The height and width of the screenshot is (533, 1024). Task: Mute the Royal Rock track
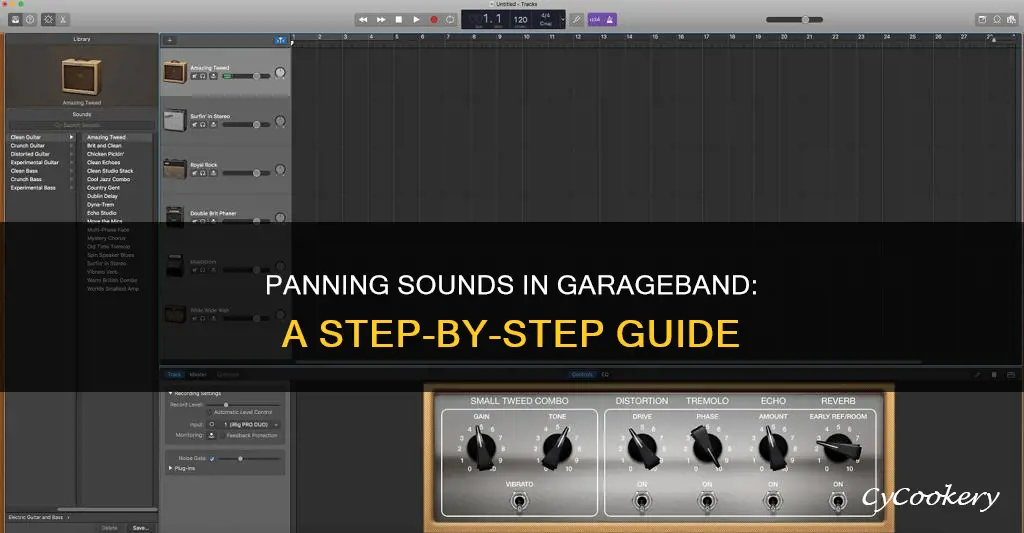[x=194, y=173]
